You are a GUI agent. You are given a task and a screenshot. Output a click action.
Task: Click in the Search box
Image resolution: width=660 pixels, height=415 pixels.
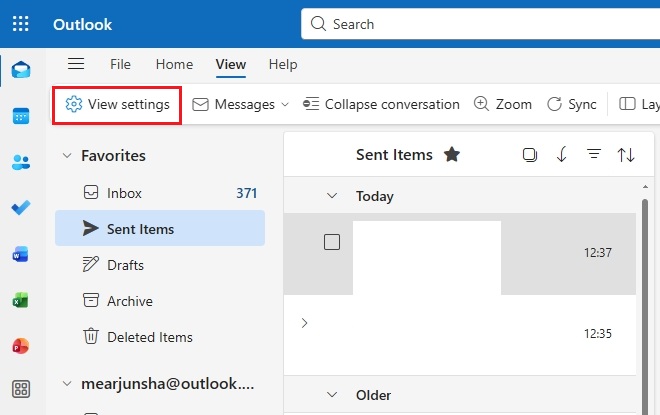[480, 24]
